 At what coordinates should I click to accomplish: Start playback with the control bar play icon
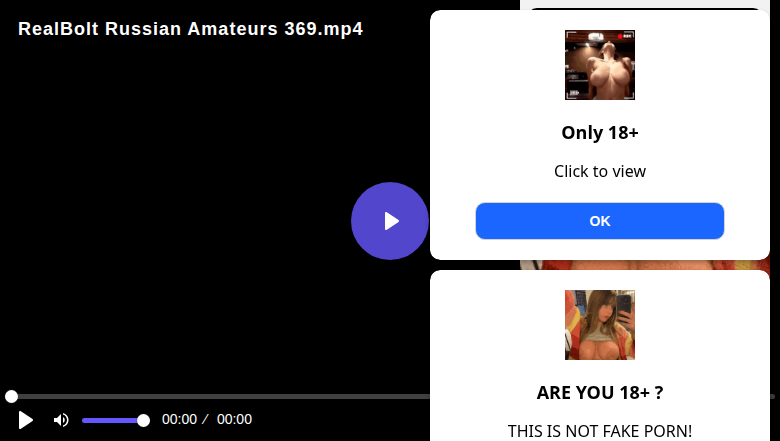click(x=25, y=420)
